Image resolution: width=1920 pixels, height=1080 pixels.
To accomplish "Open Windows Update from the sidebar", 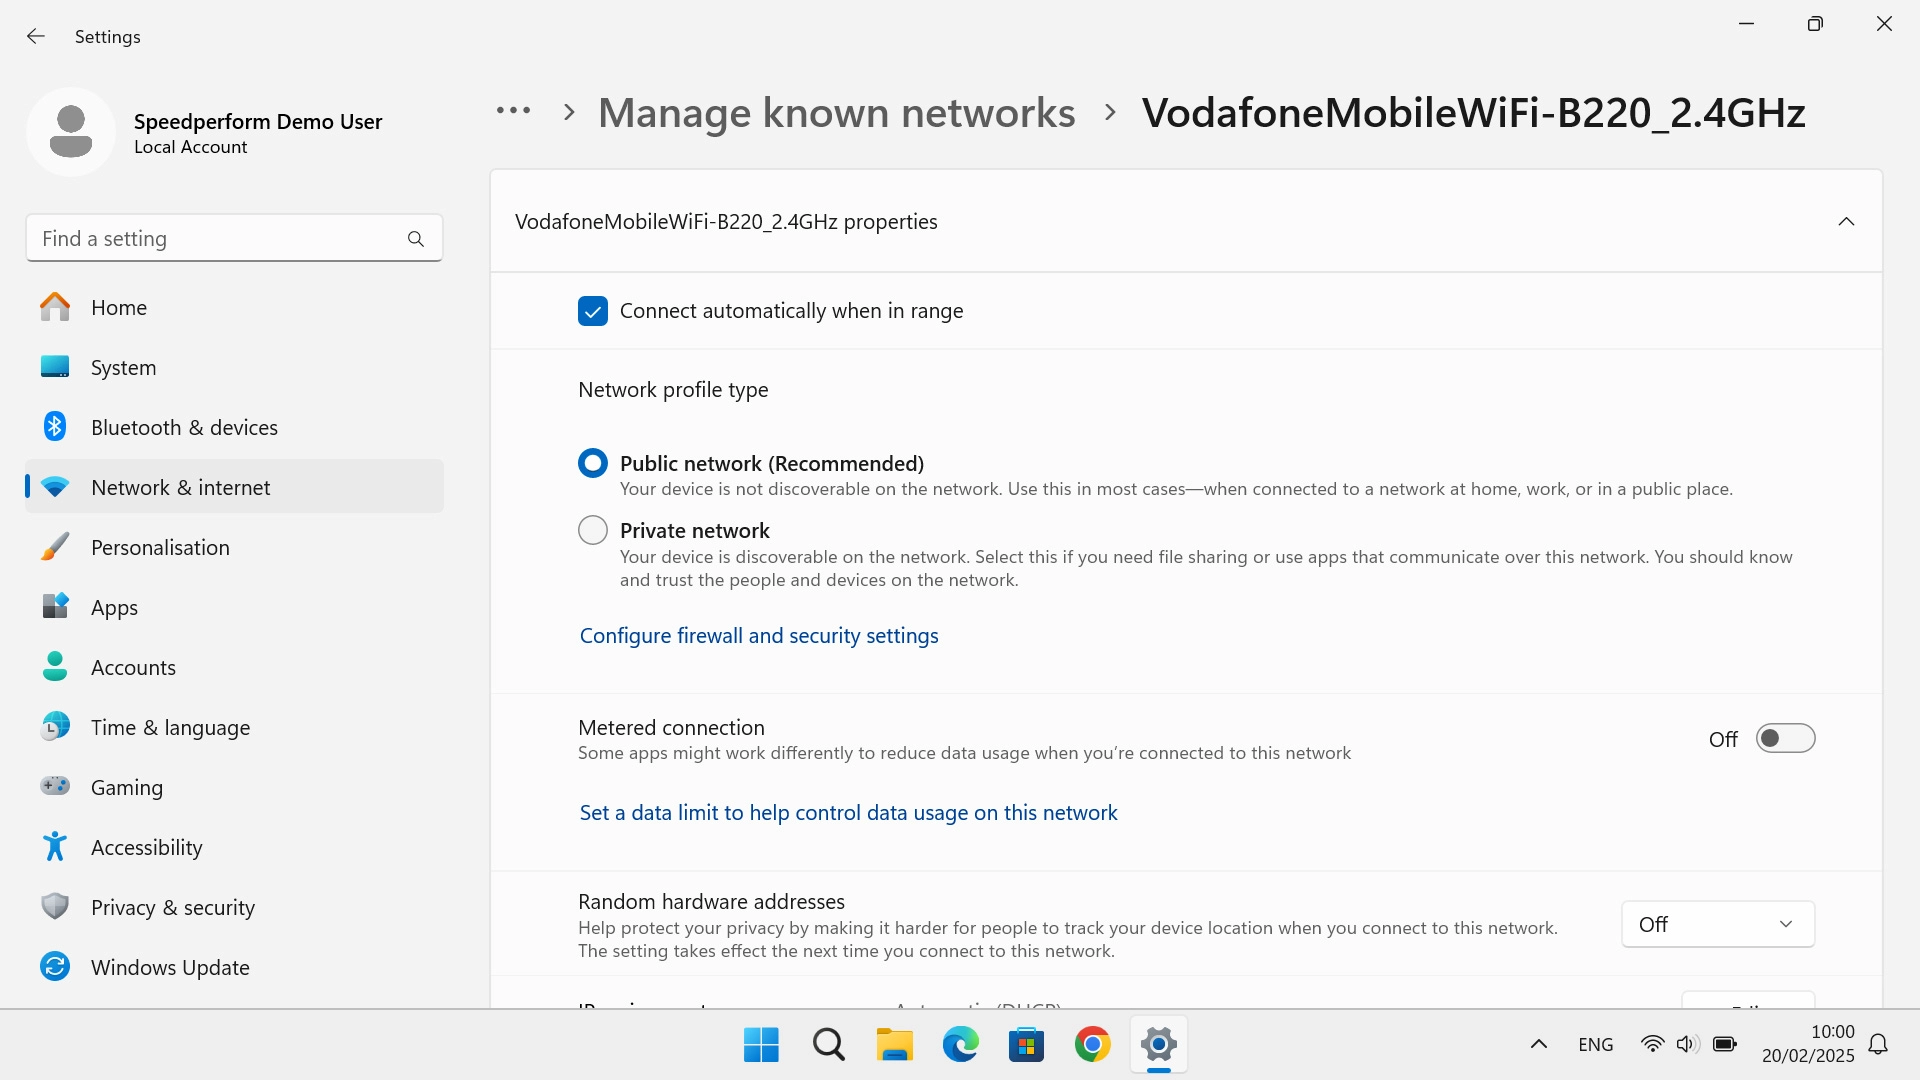I will [x=170, y=967].
